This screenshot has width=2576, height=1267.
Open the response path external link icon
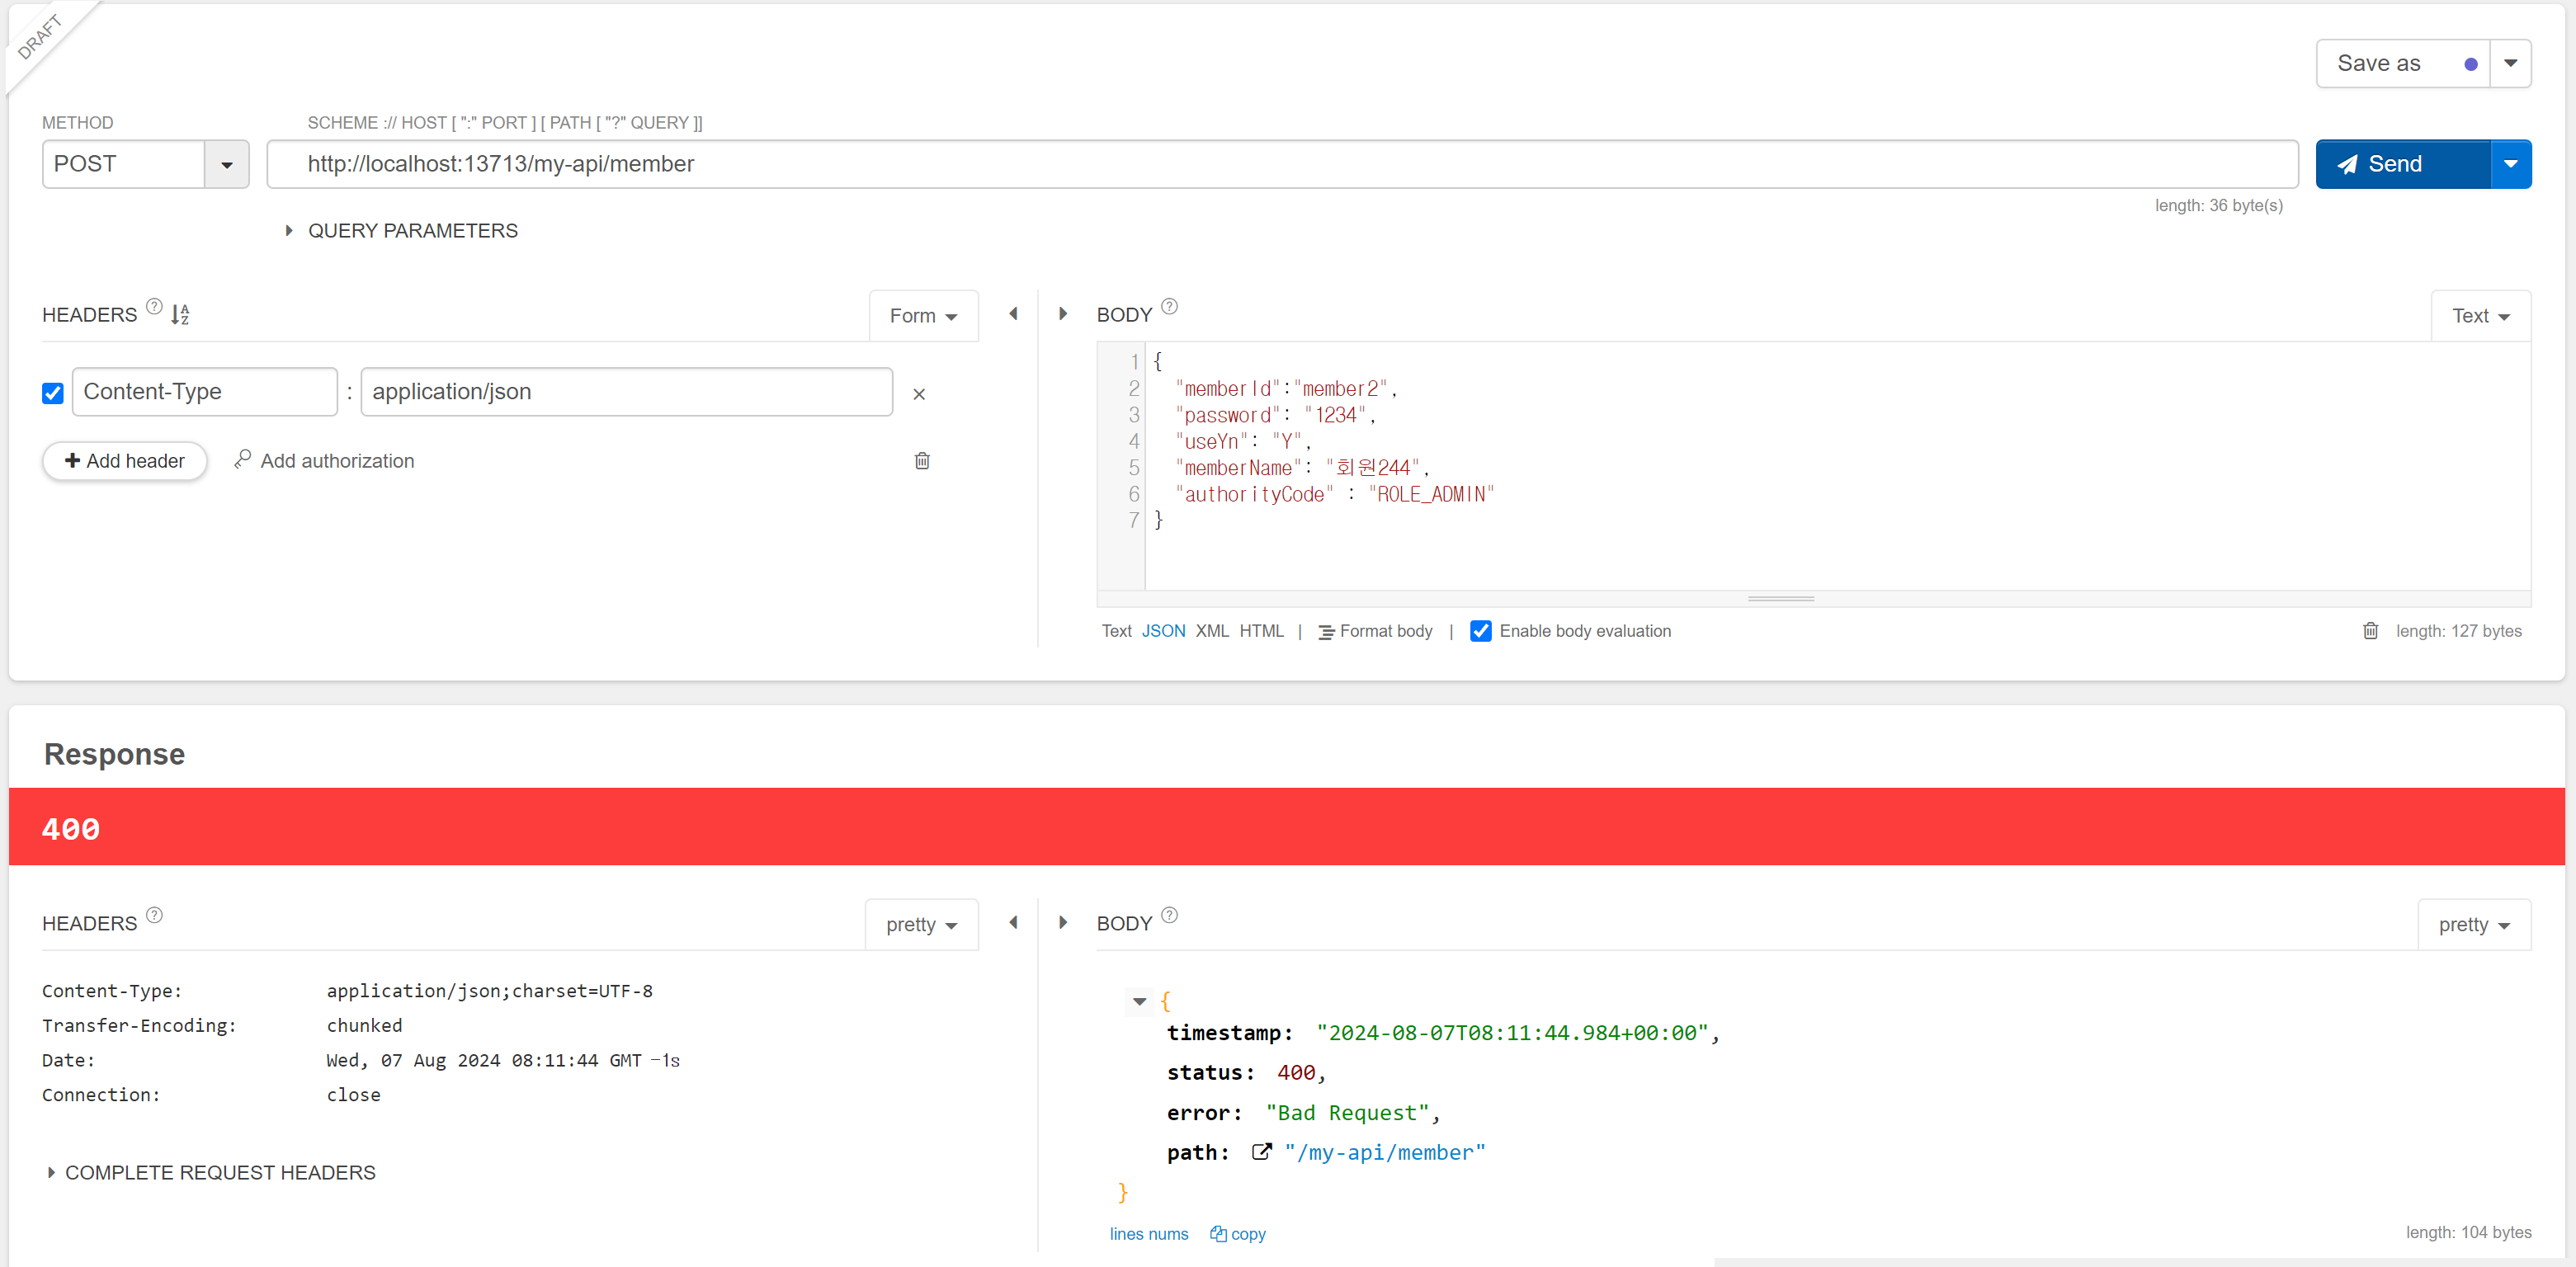[x=1261, y=1152]
